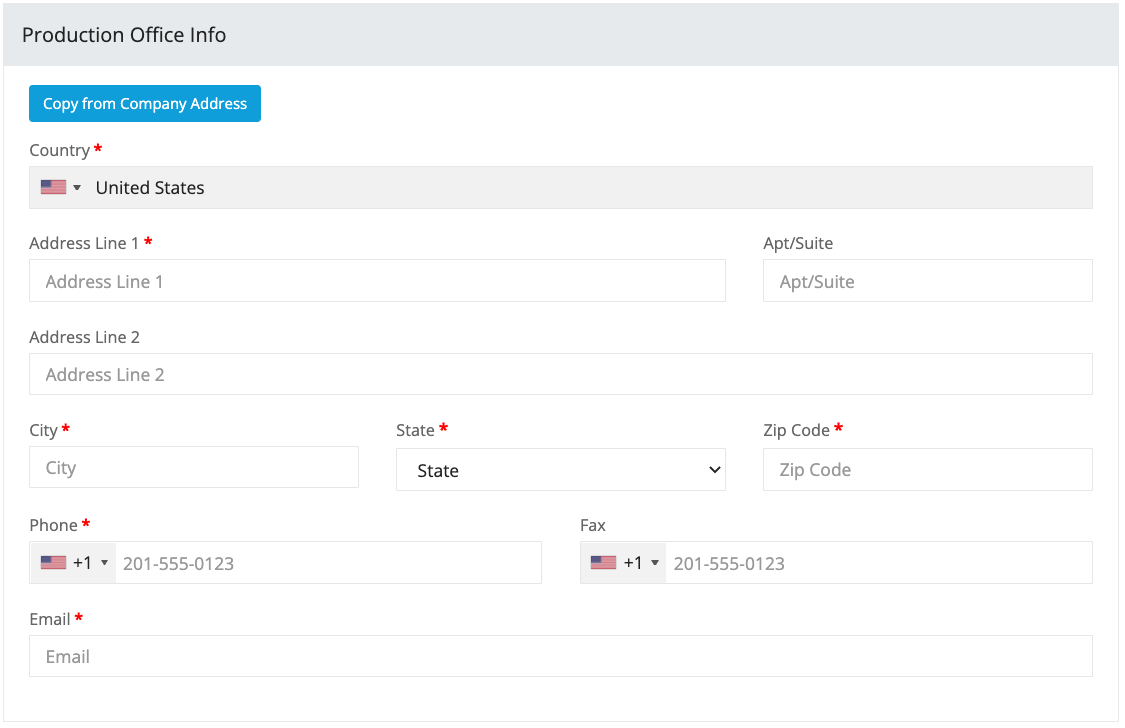Open the State dropdown
The image size is (1125, 728).
(560, 470)
